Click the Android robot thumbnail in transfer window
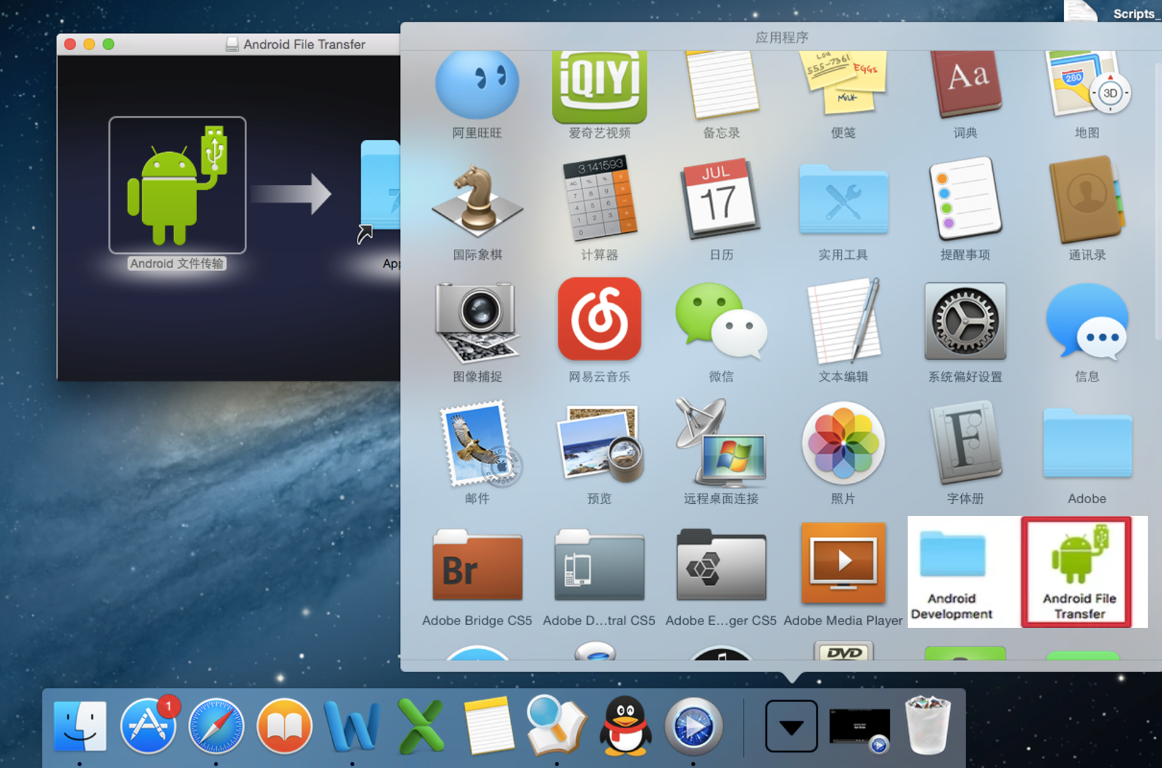Screen dimensions: 1162x768 click(x=177, y=185)
